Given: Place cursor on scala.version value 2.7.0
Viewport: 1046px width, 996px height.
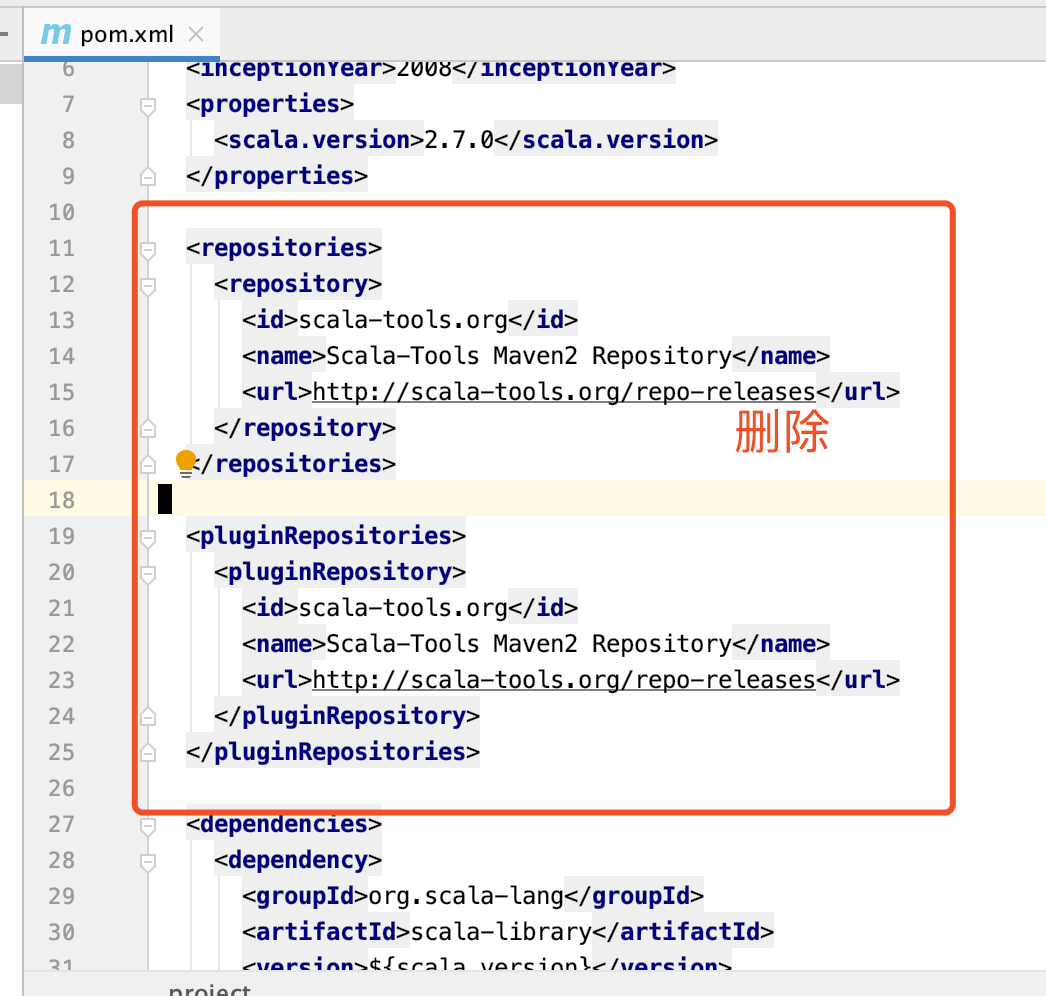Looking at the screenshot, I should 459,140.
